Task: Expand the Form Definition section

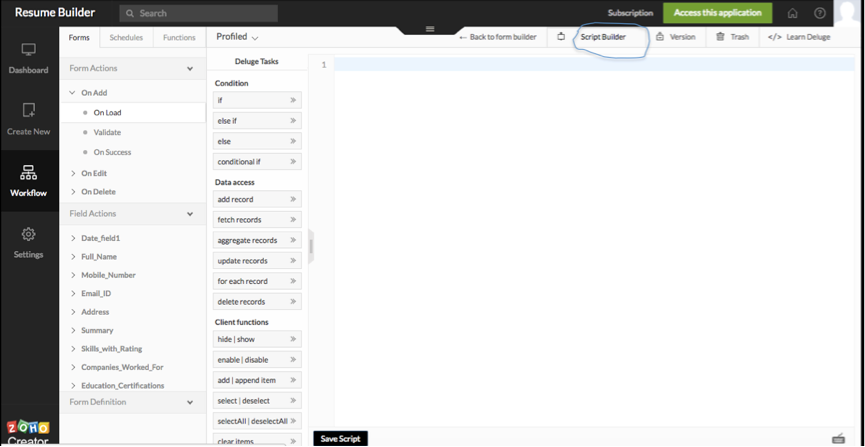Action: pos(190,402)
